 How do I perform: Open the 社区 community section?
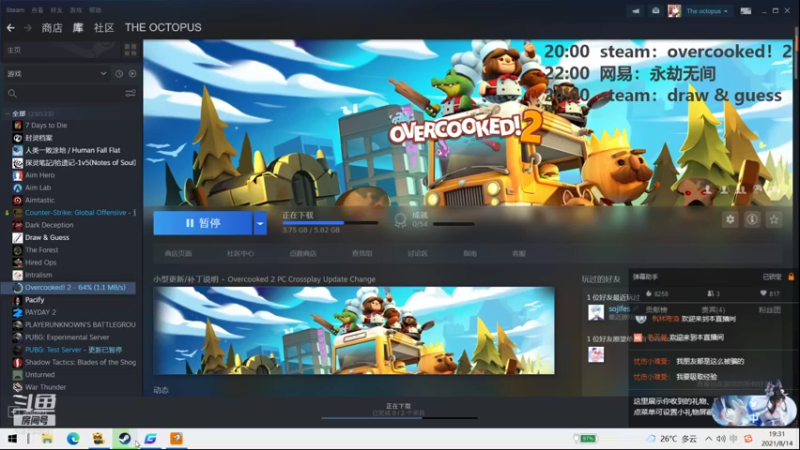[104, 28]
